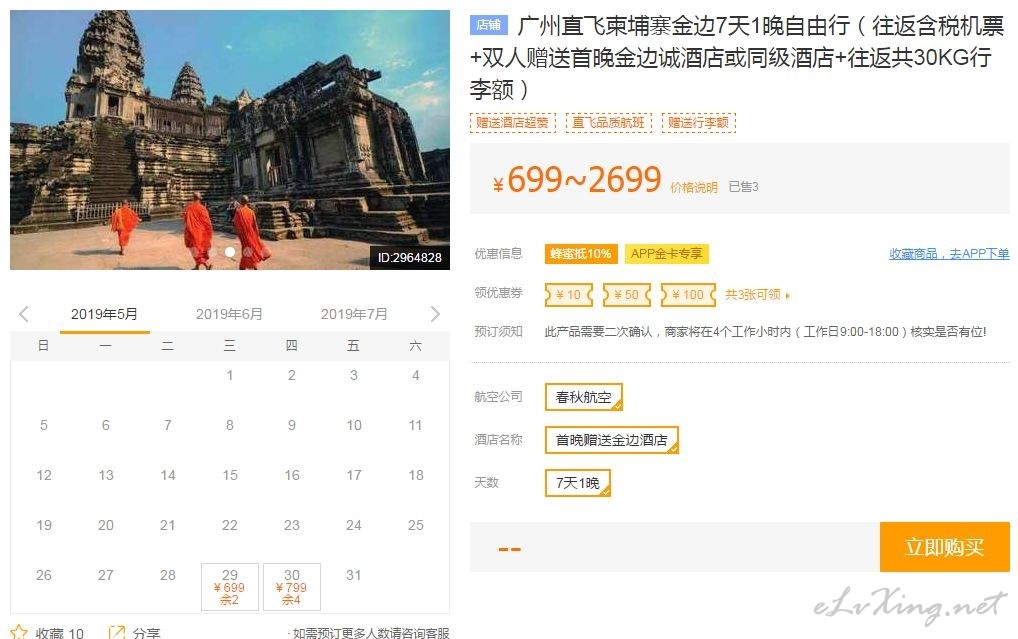Select 首晚赠送金边酒店 hotel option
Screen dimensions: 1018x639
[x=612, y=440]
